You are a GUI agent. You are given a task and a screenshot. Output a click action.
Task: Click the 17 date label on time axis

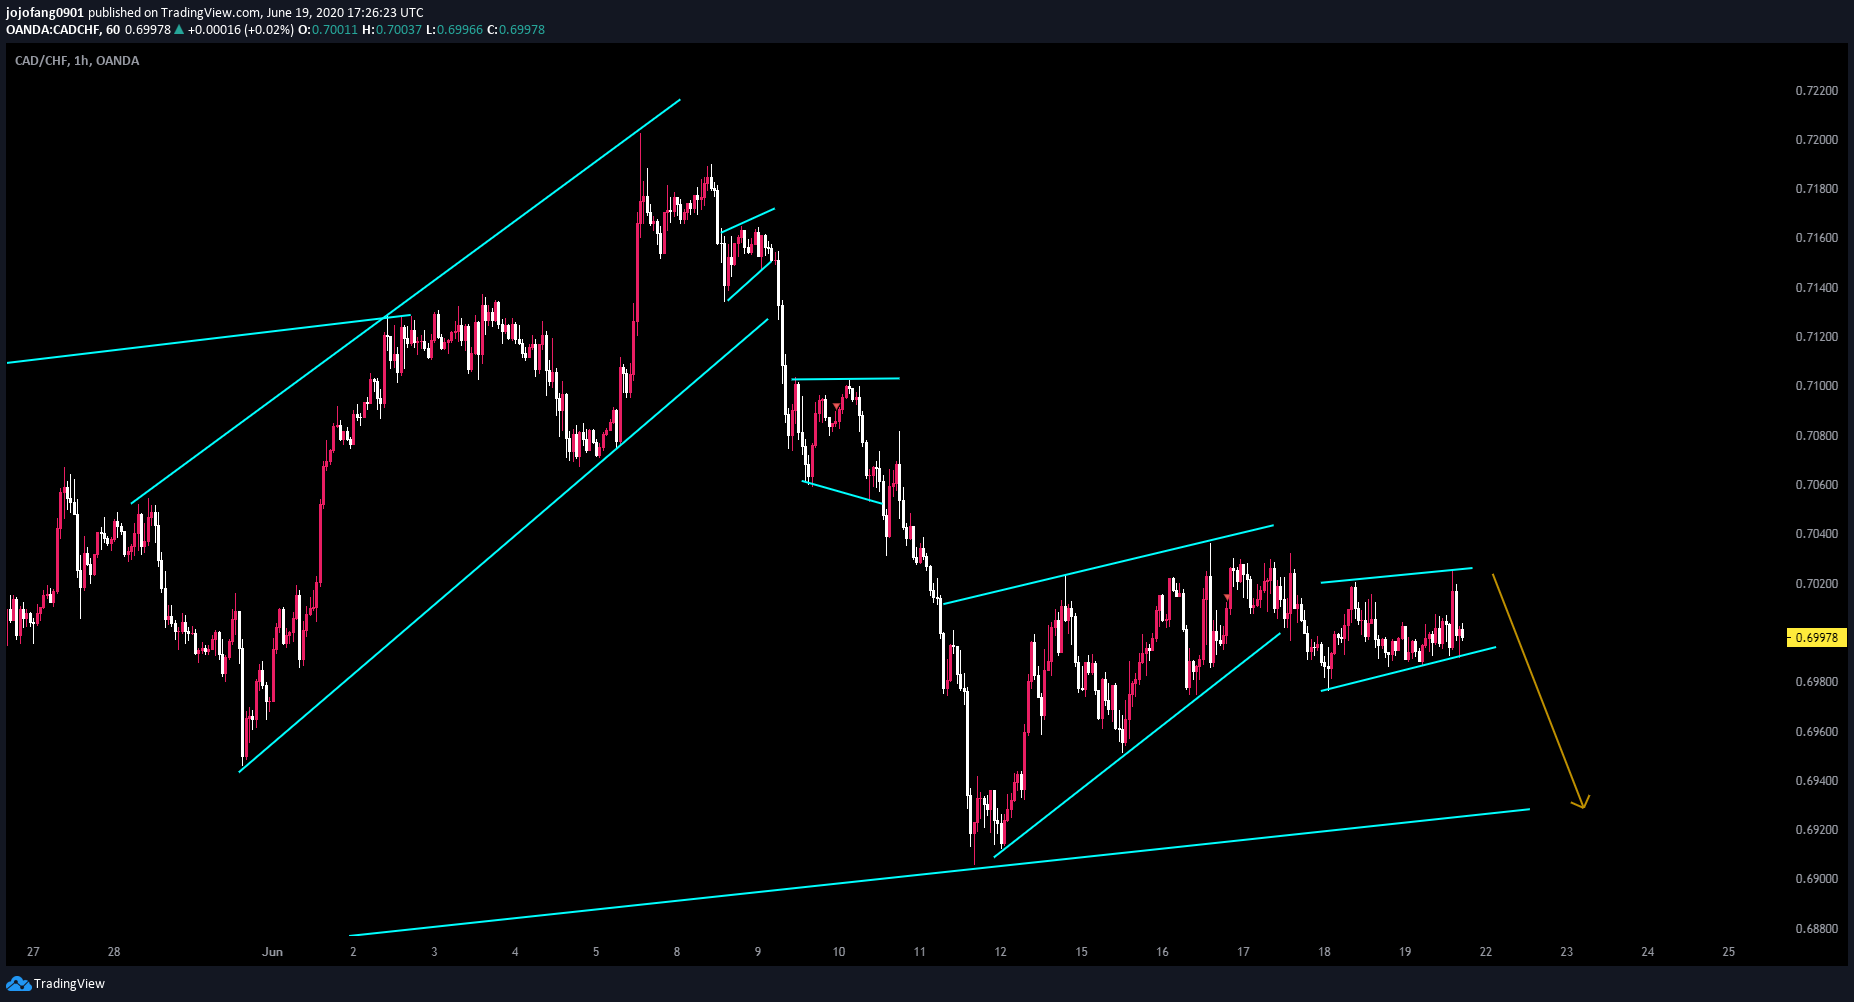coord(1244,952)
